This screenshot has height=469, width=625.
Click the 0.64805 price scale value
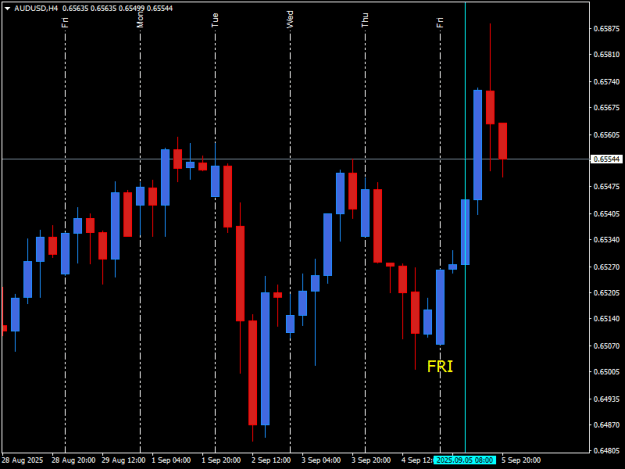click(607, 451)
